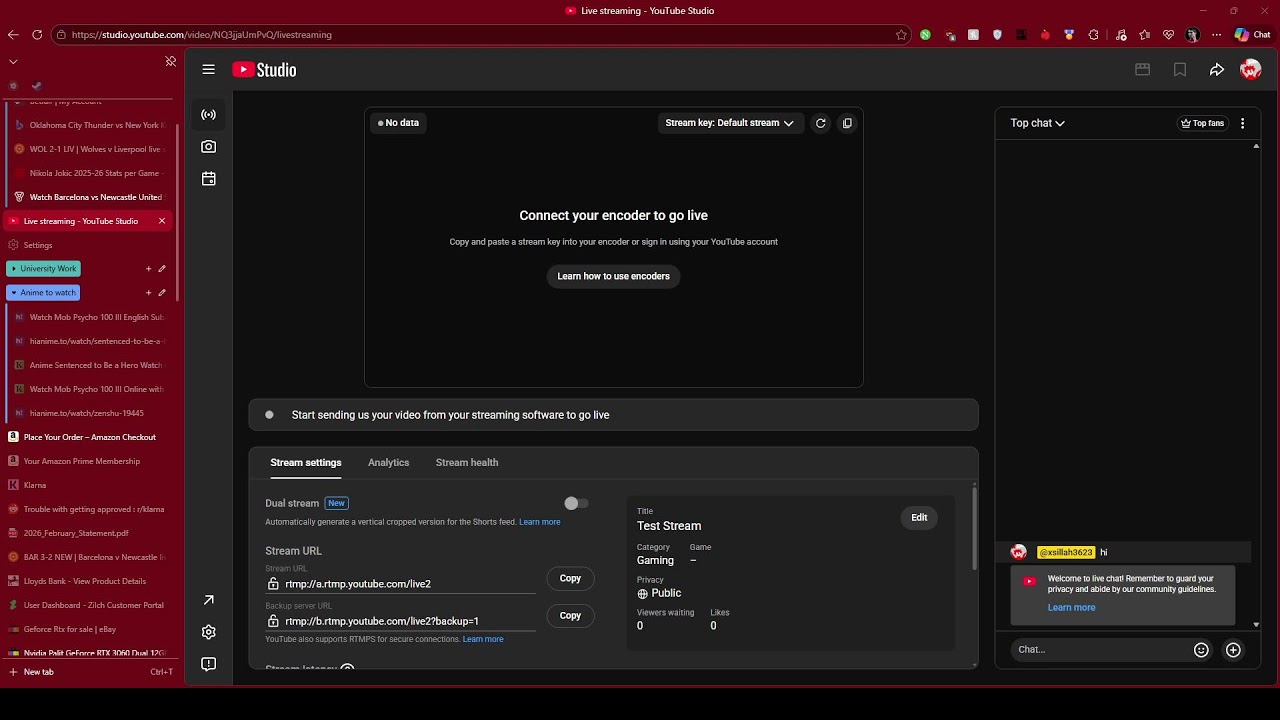Copy the stream key with copy icon
1280x720 pixels.
click(847, 123)
